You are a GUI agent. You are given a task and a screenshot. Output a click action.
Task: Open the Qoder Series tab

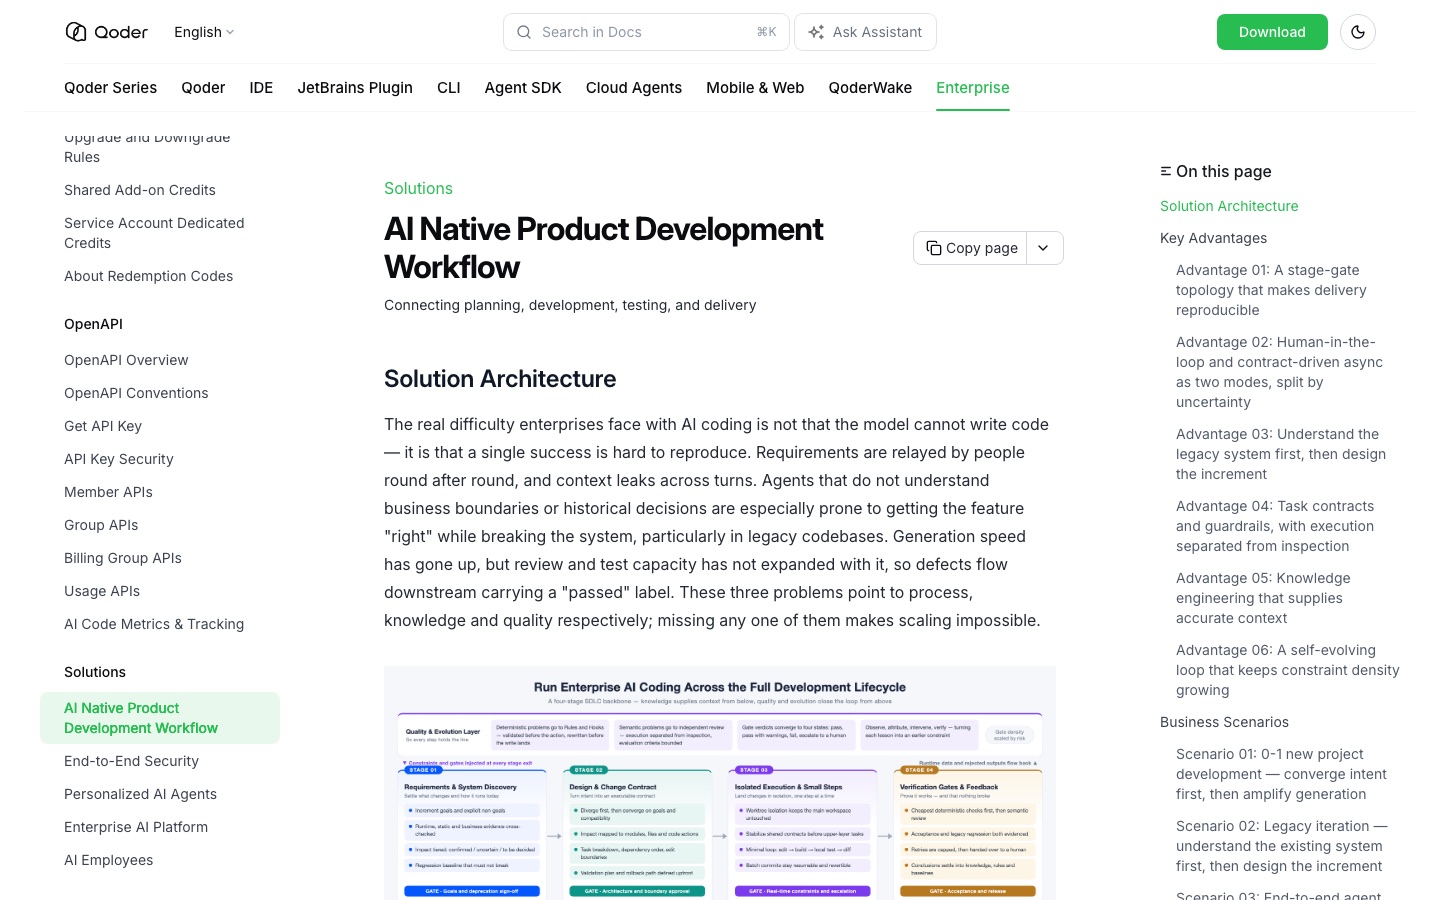[110, 88]
